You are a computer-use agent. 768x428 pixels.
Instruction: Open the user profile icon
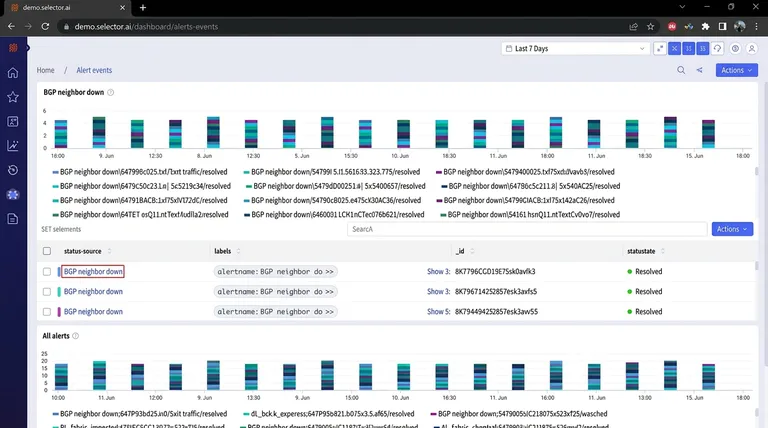(x=751, y=48)
